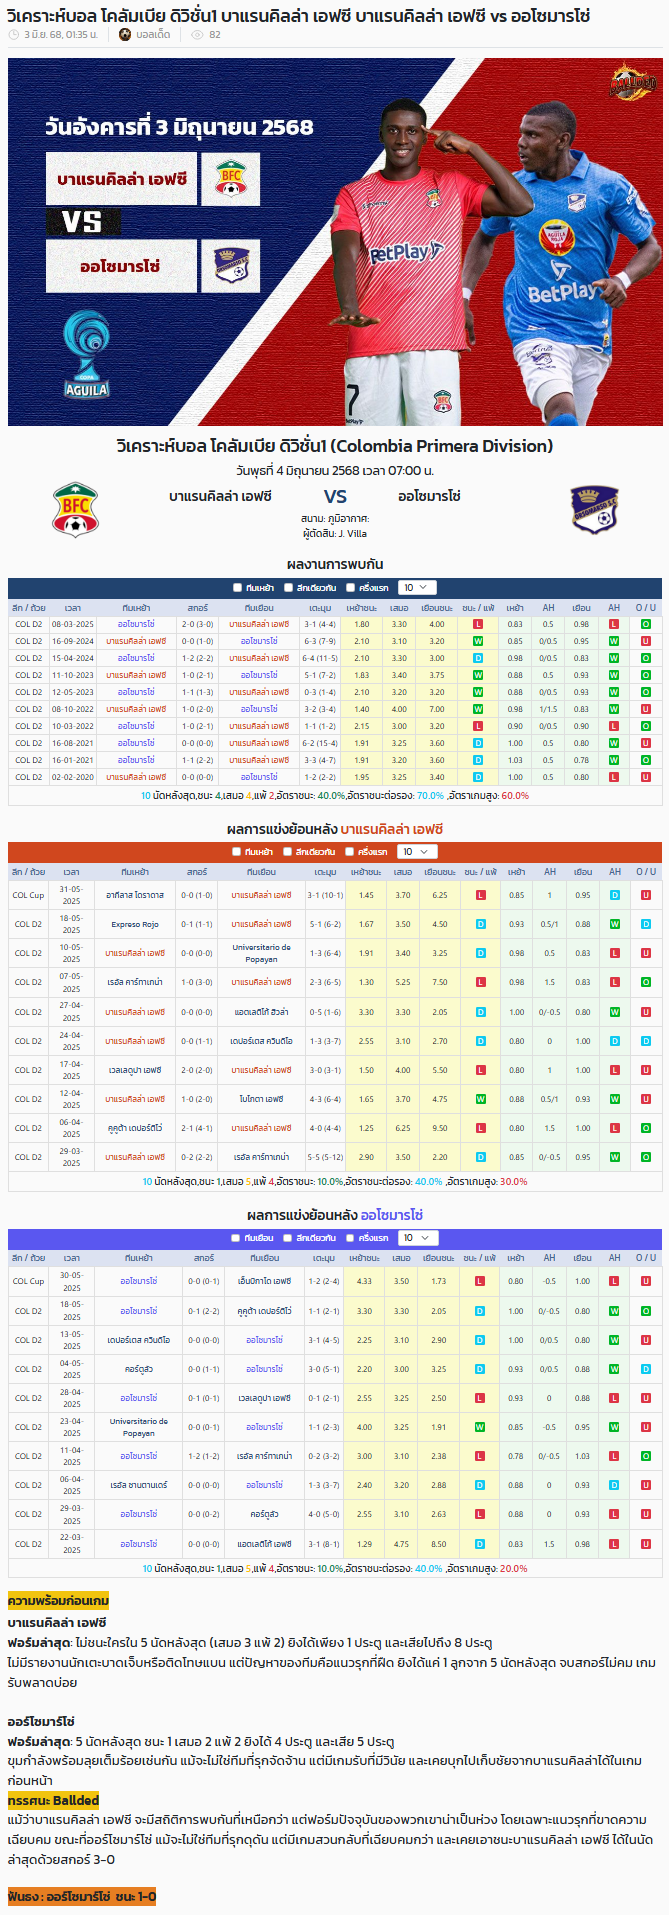Click the 4.33 home odds in the 30-05-2025 row
Viewport: 669px width, 1915px height.
tap(364, 1281)
